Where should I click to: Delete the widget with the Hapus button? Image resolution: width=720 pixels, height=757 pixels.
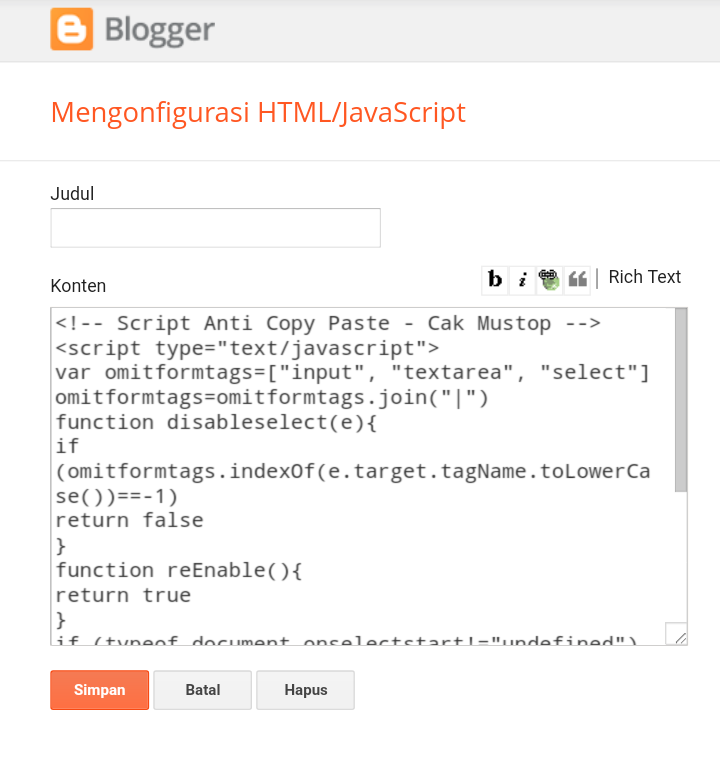[305, 690]
